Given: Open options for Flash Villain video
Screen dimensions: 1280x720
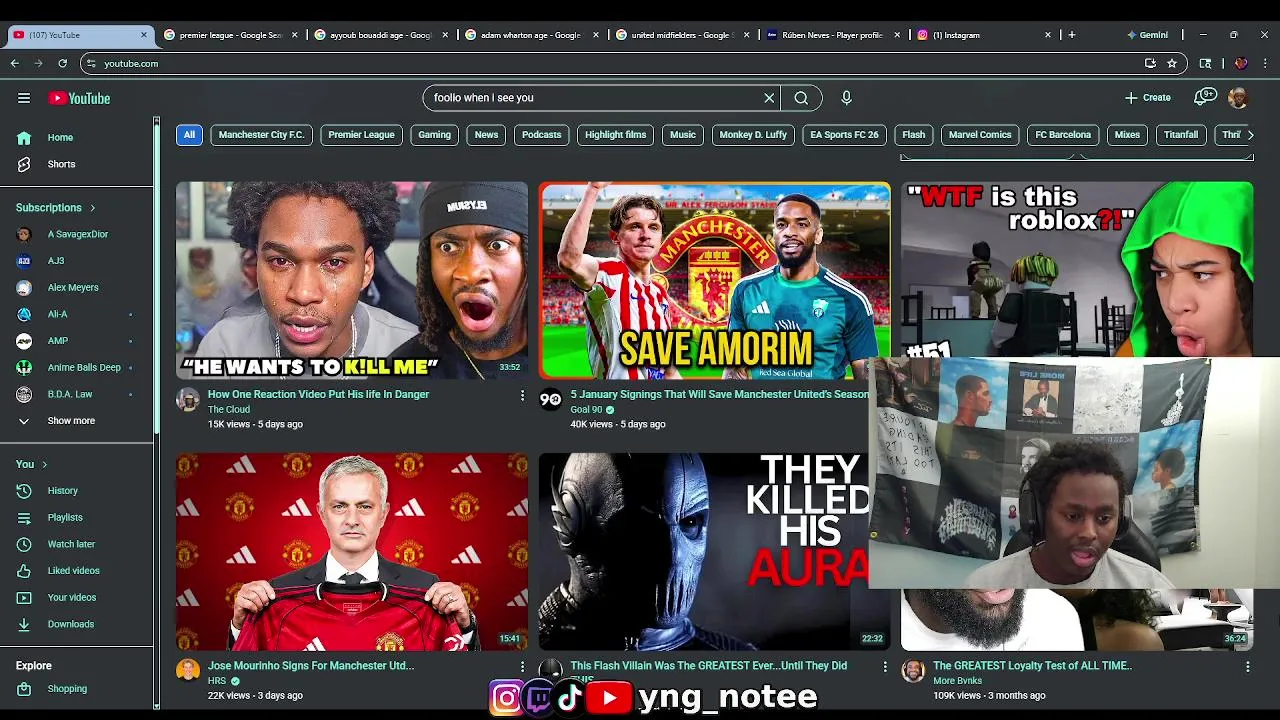Looking at the screenshot, I should 884,667.
